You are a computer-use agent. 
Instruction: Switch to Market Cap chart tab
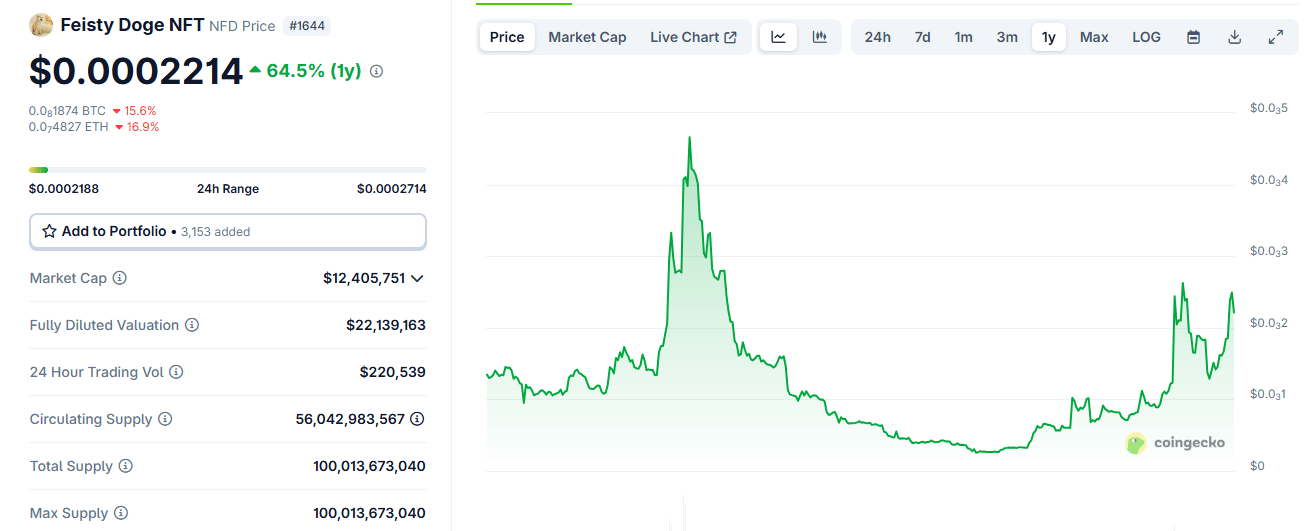pos(587,37)
